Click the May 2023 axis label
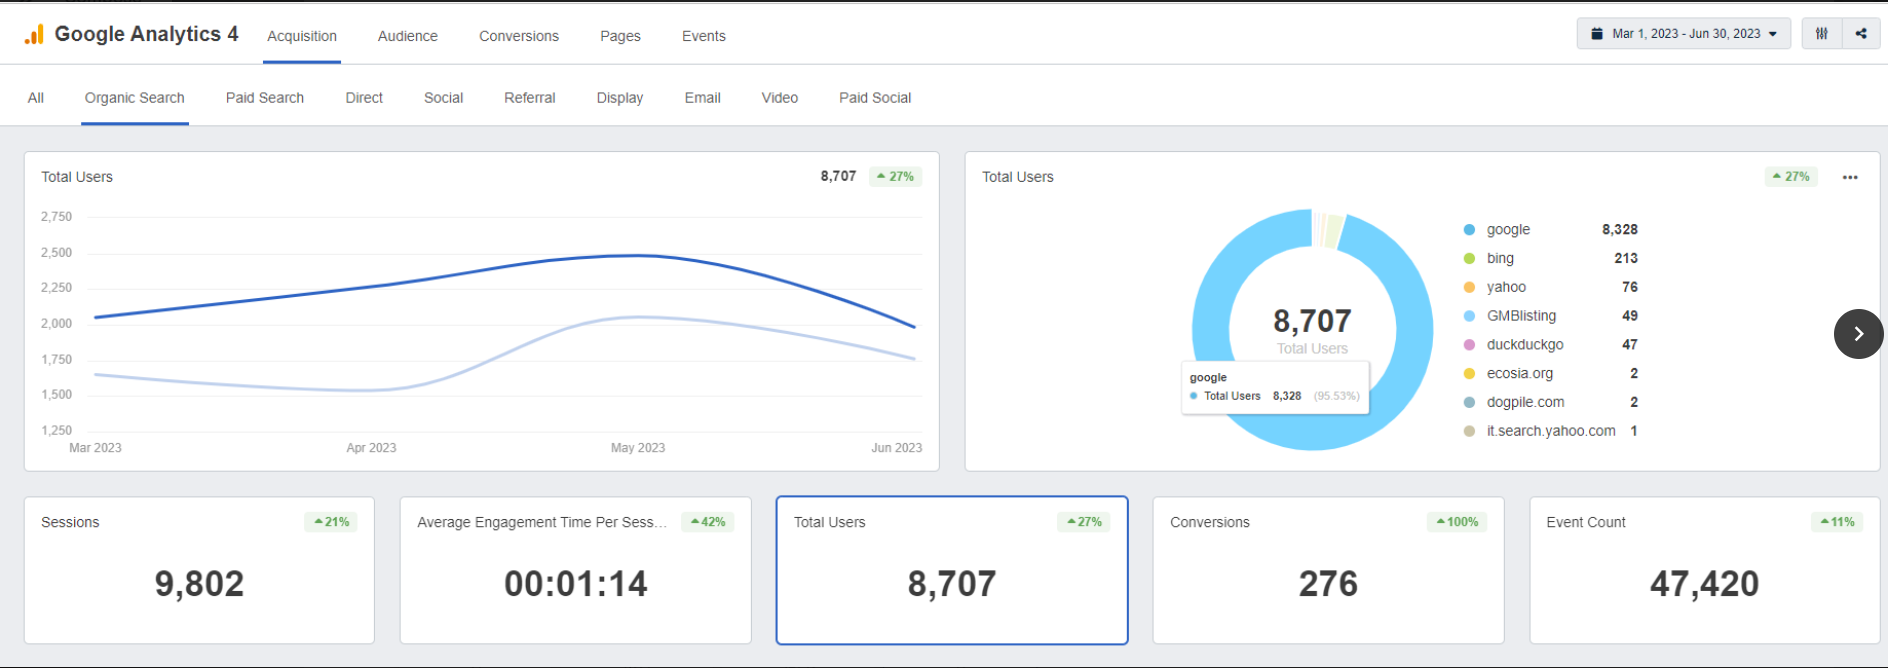Screen dimensions: 1888x668 click(x=638, y=448)
